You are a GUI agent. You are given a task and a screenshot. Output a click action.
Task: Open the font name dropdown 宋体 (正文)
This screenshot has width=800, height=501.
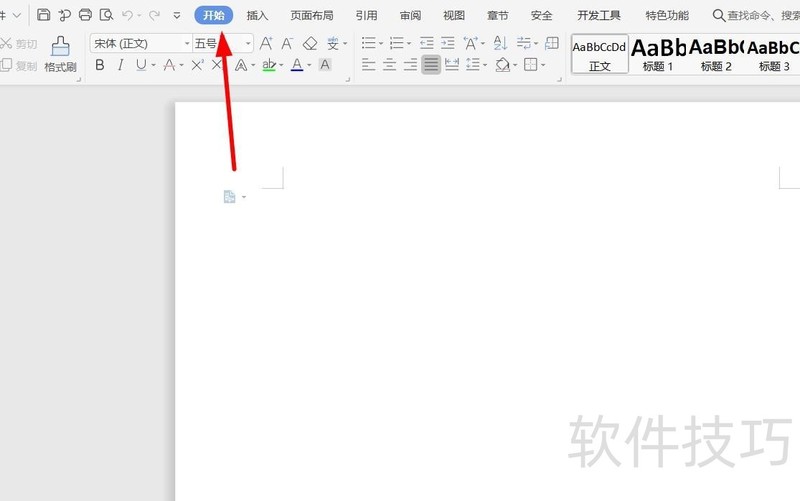(140, 44)
